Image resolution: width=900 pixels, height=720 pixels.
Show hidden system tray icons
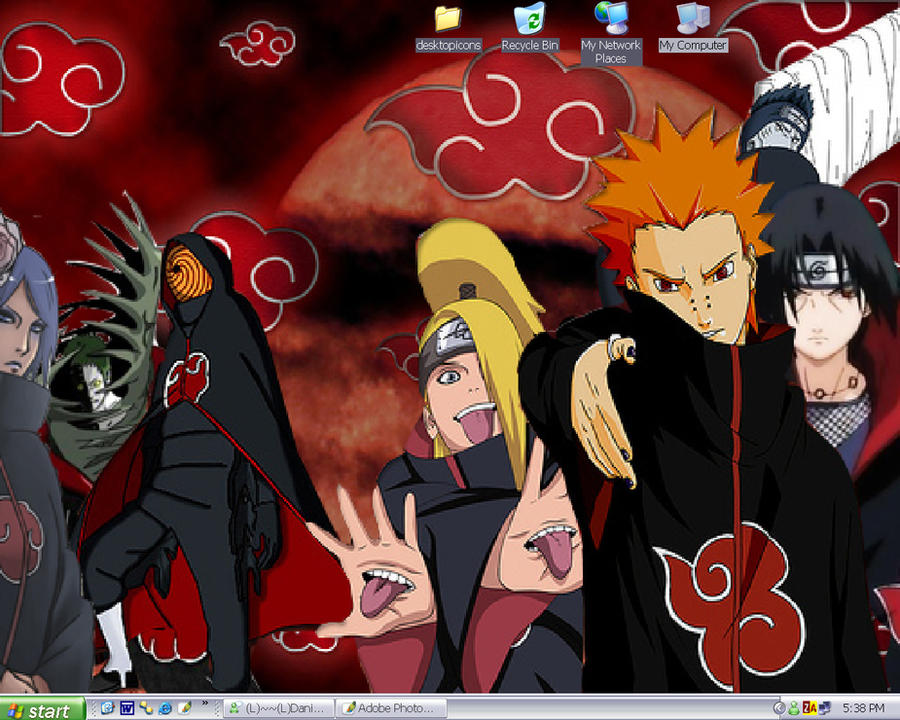pos(779,709)
